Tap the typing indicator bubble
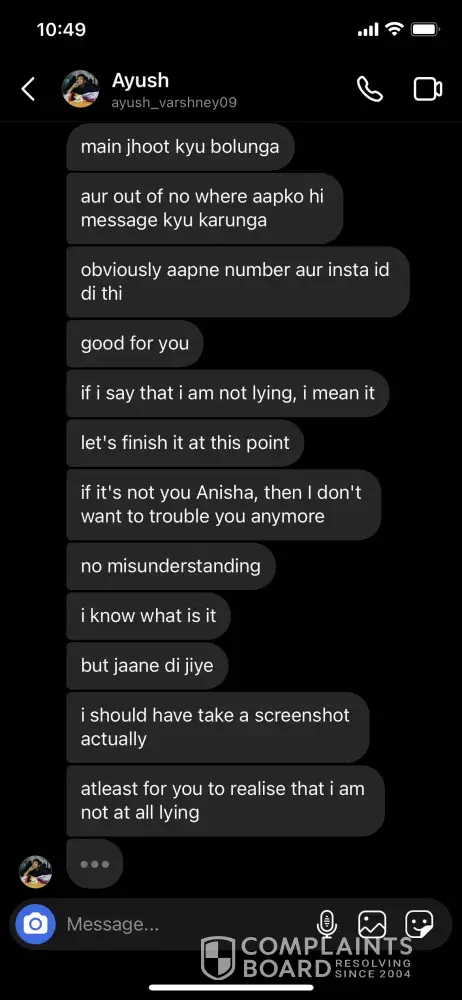The height and width of the screenshot is (1000, 462). coord(94,864)
